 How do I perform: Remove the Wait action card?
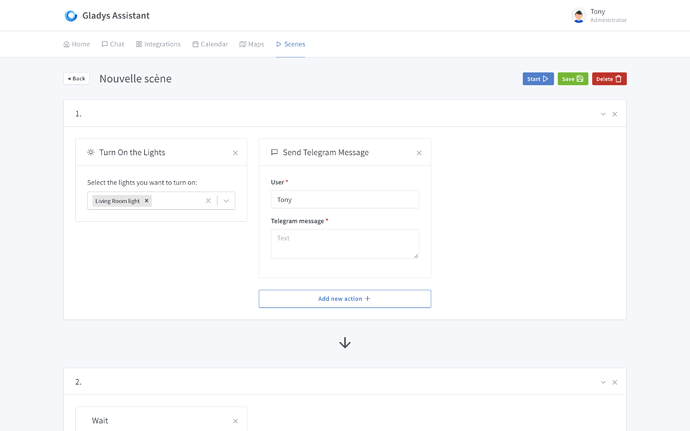pyautogui.click(x=235, y=421)
